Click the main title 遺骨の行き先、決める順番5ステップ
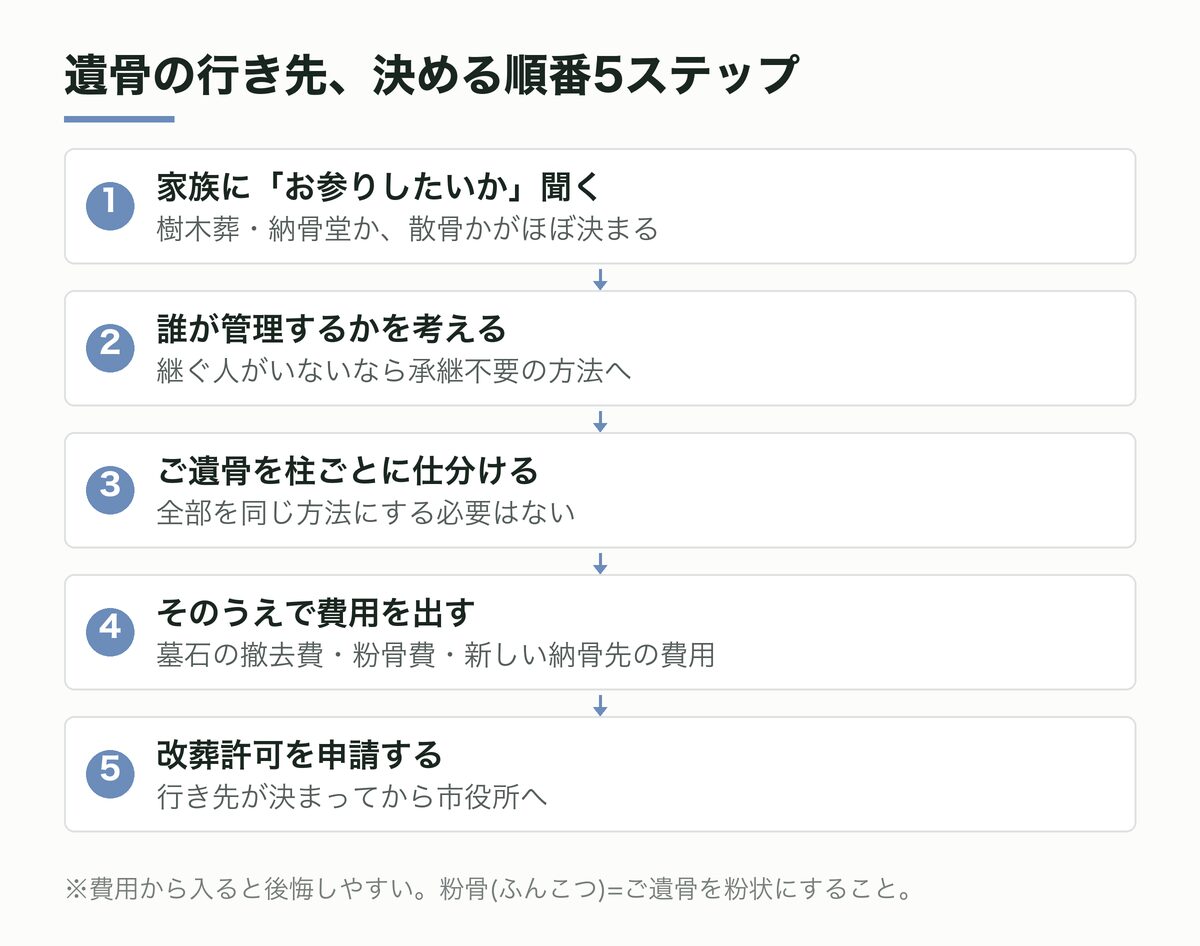This screenshot has width=1200, height=946. coord(431,76)
